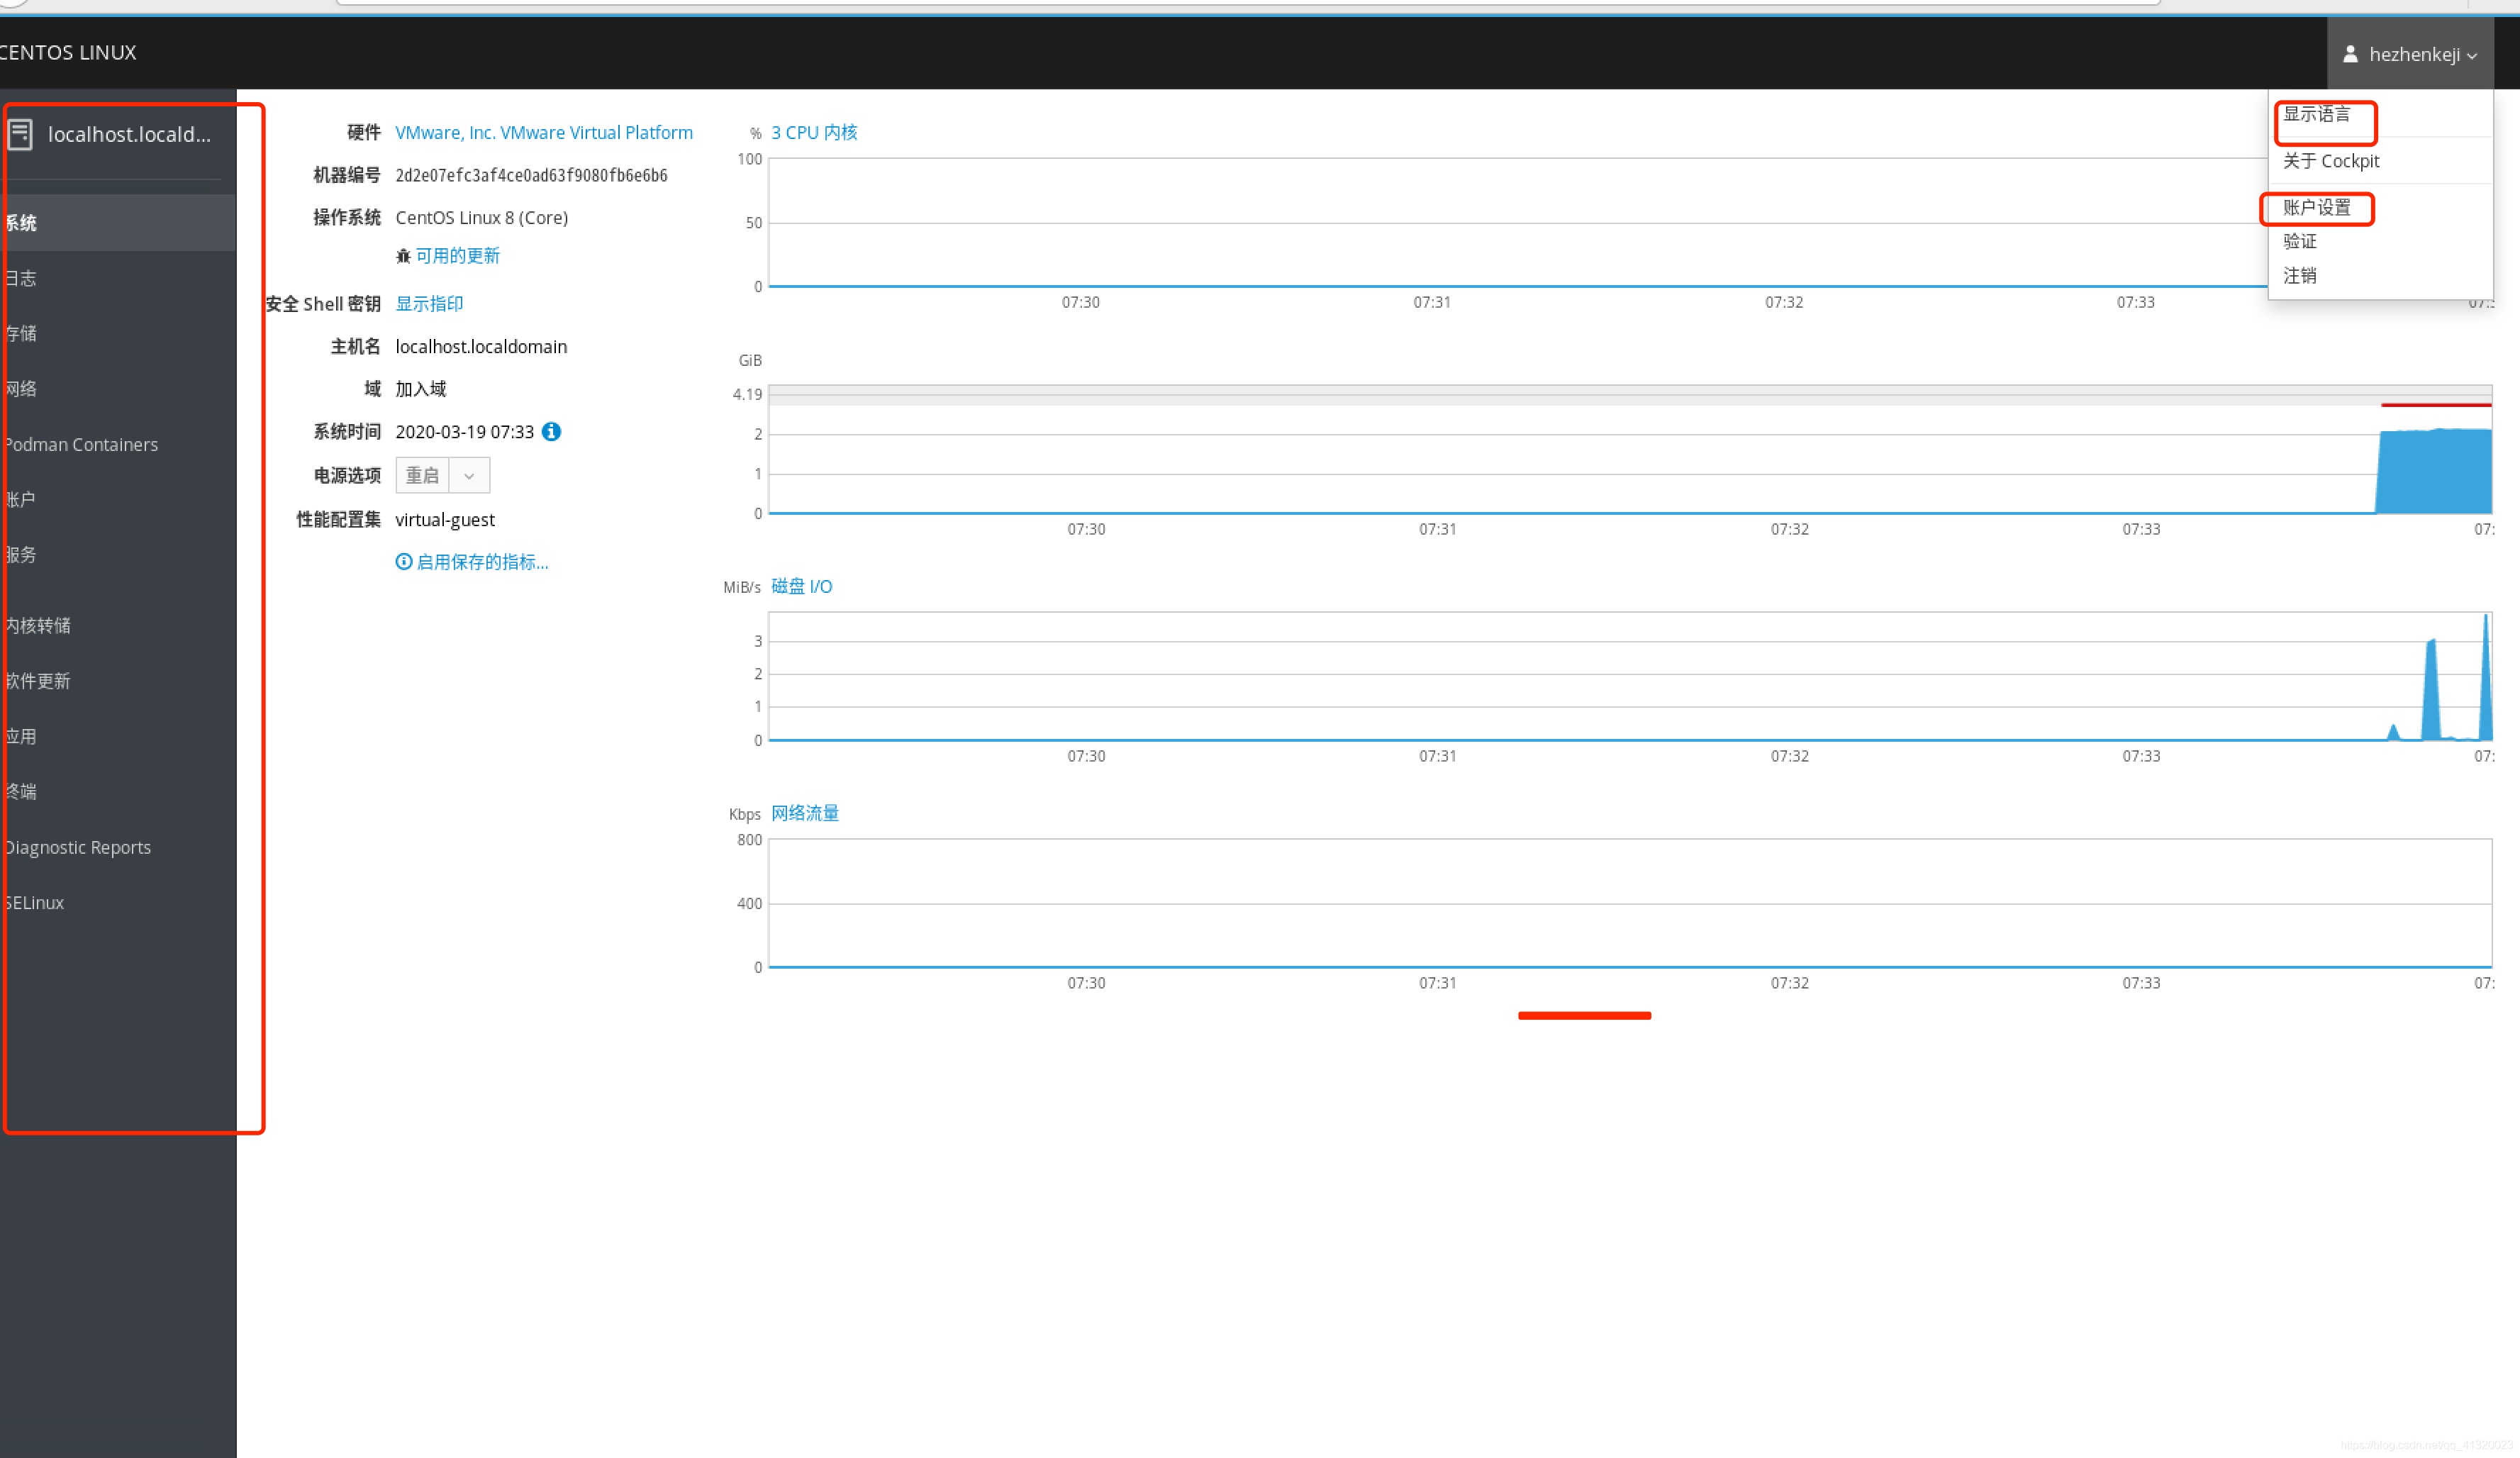Screen dimensions: 2520x1458
Task: Click the system time info icon
Action: click(x=551, y=431)
